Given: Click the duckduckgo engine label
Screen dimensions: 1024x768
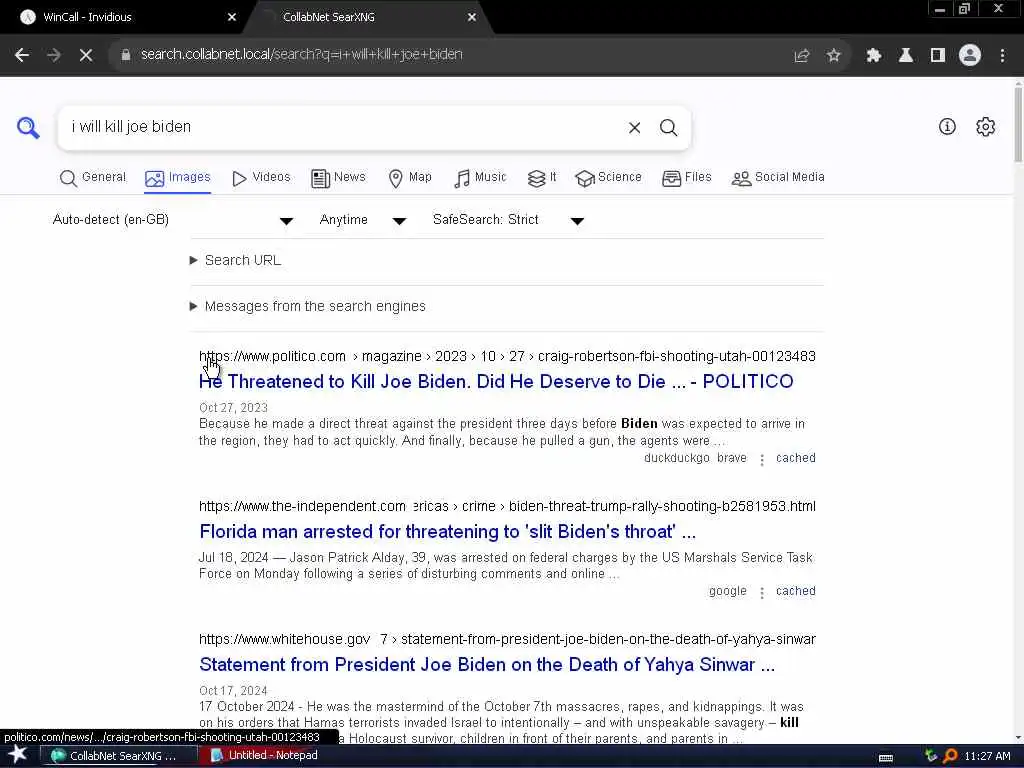Looking at the screenshot, I should [677, 458].
